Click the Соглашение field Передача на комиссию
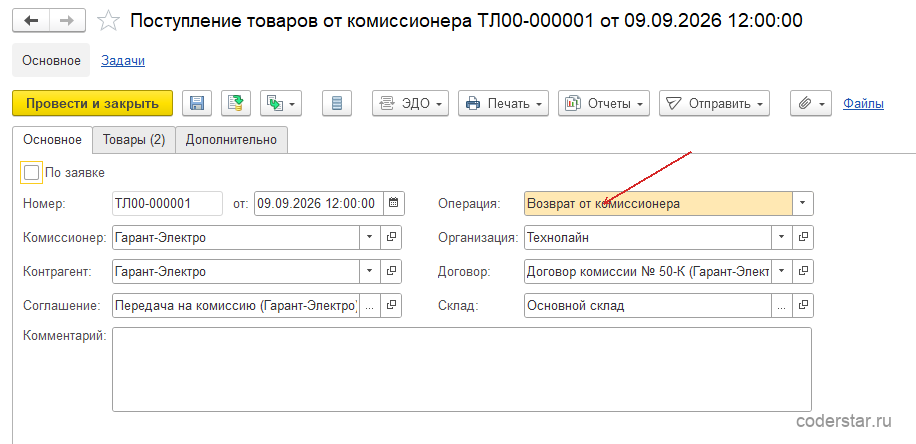The height and width of the screenshot is (444, 916). tap(235, 305)
